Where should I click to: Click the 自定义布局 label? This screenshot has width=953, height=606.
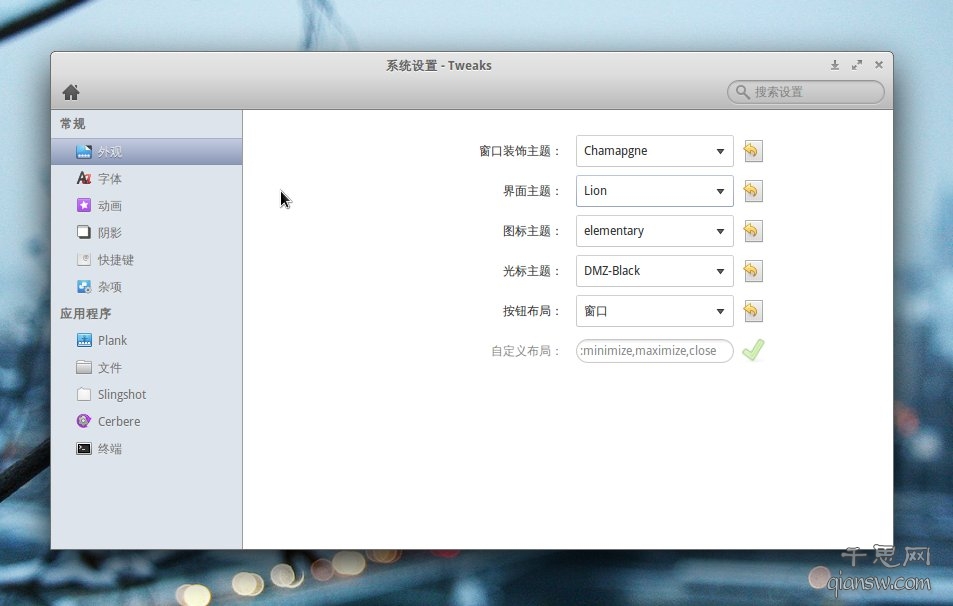tap(525, 351)
